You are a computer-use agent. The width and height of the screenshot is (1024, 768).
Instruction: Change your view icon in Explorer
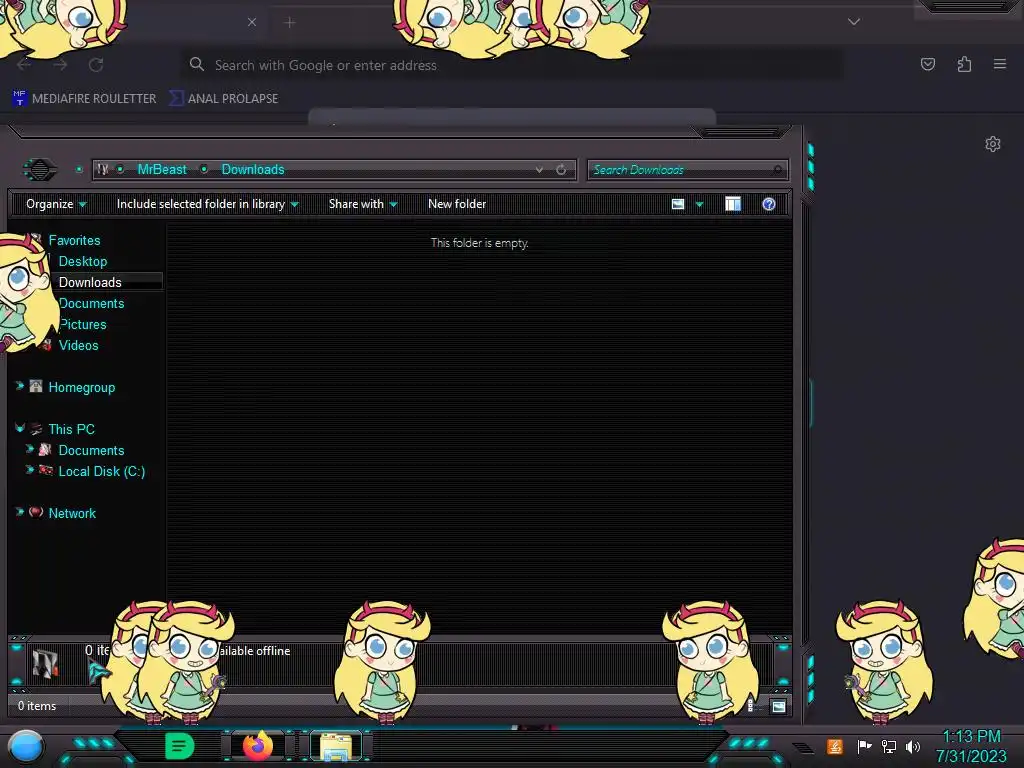click(x=678, y=204)
